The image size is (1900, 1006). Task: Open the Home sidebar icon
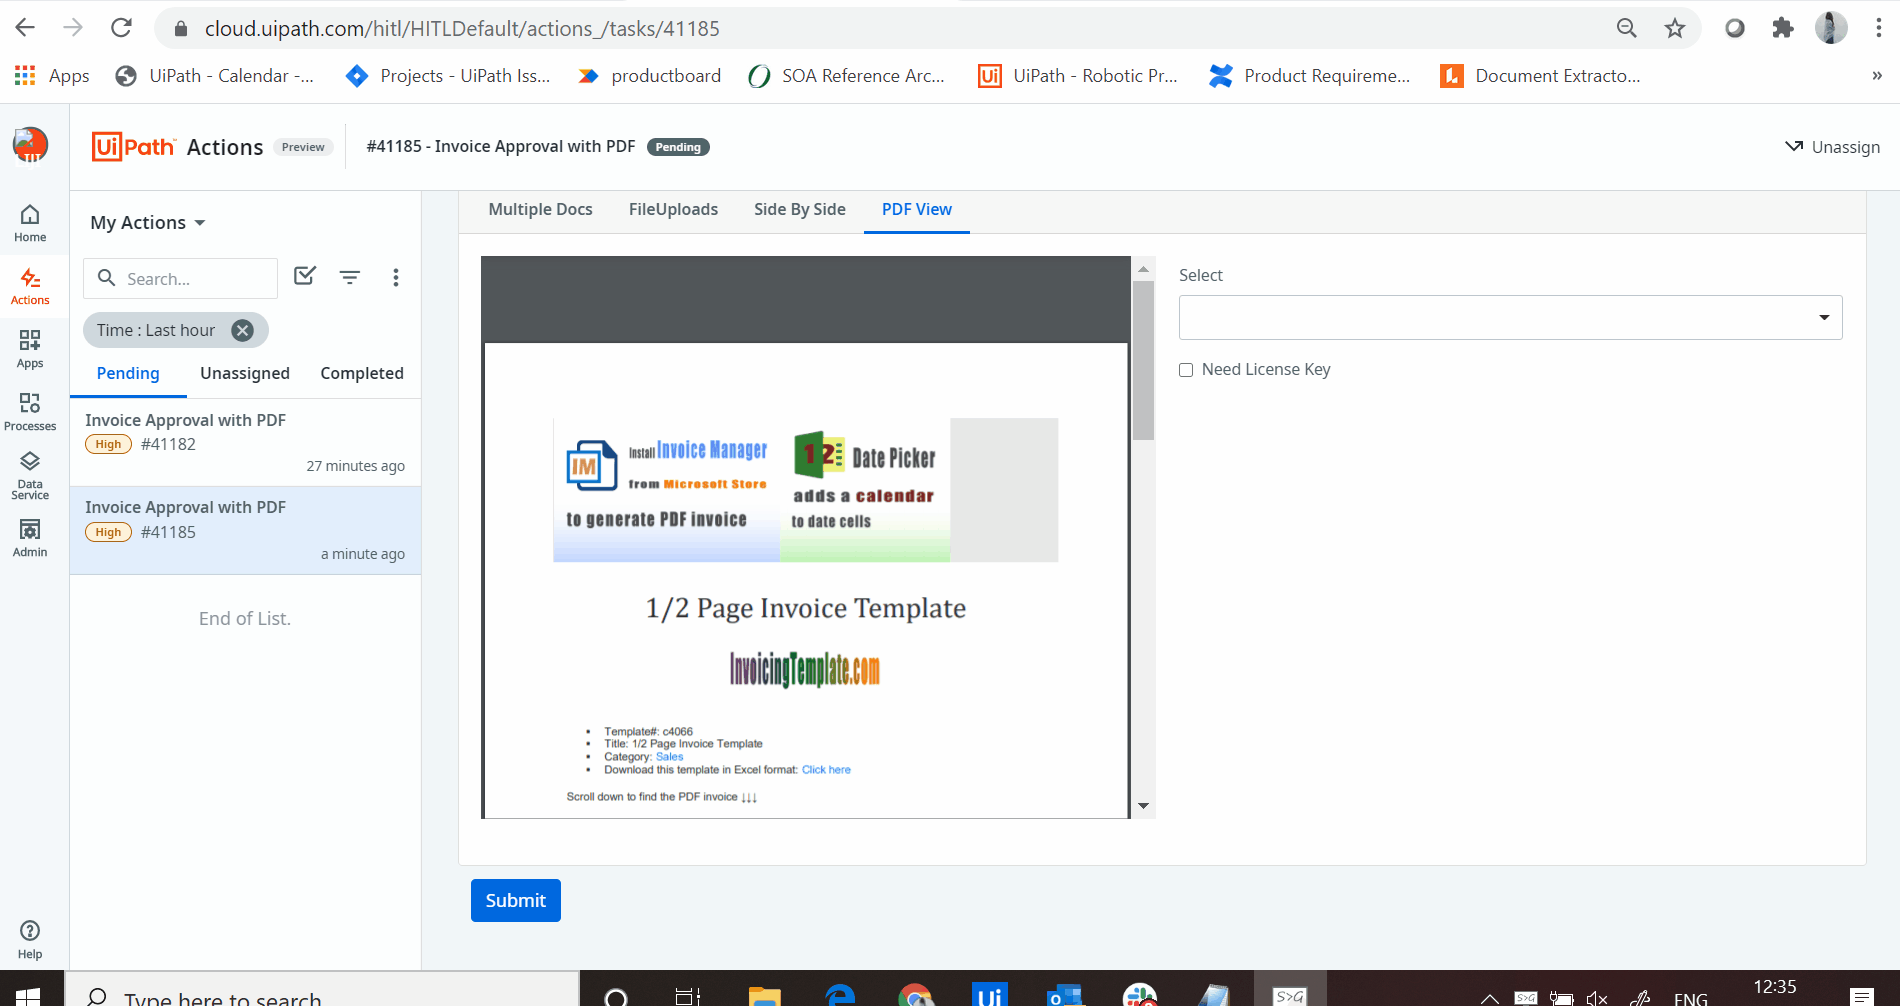coord(30,223)
